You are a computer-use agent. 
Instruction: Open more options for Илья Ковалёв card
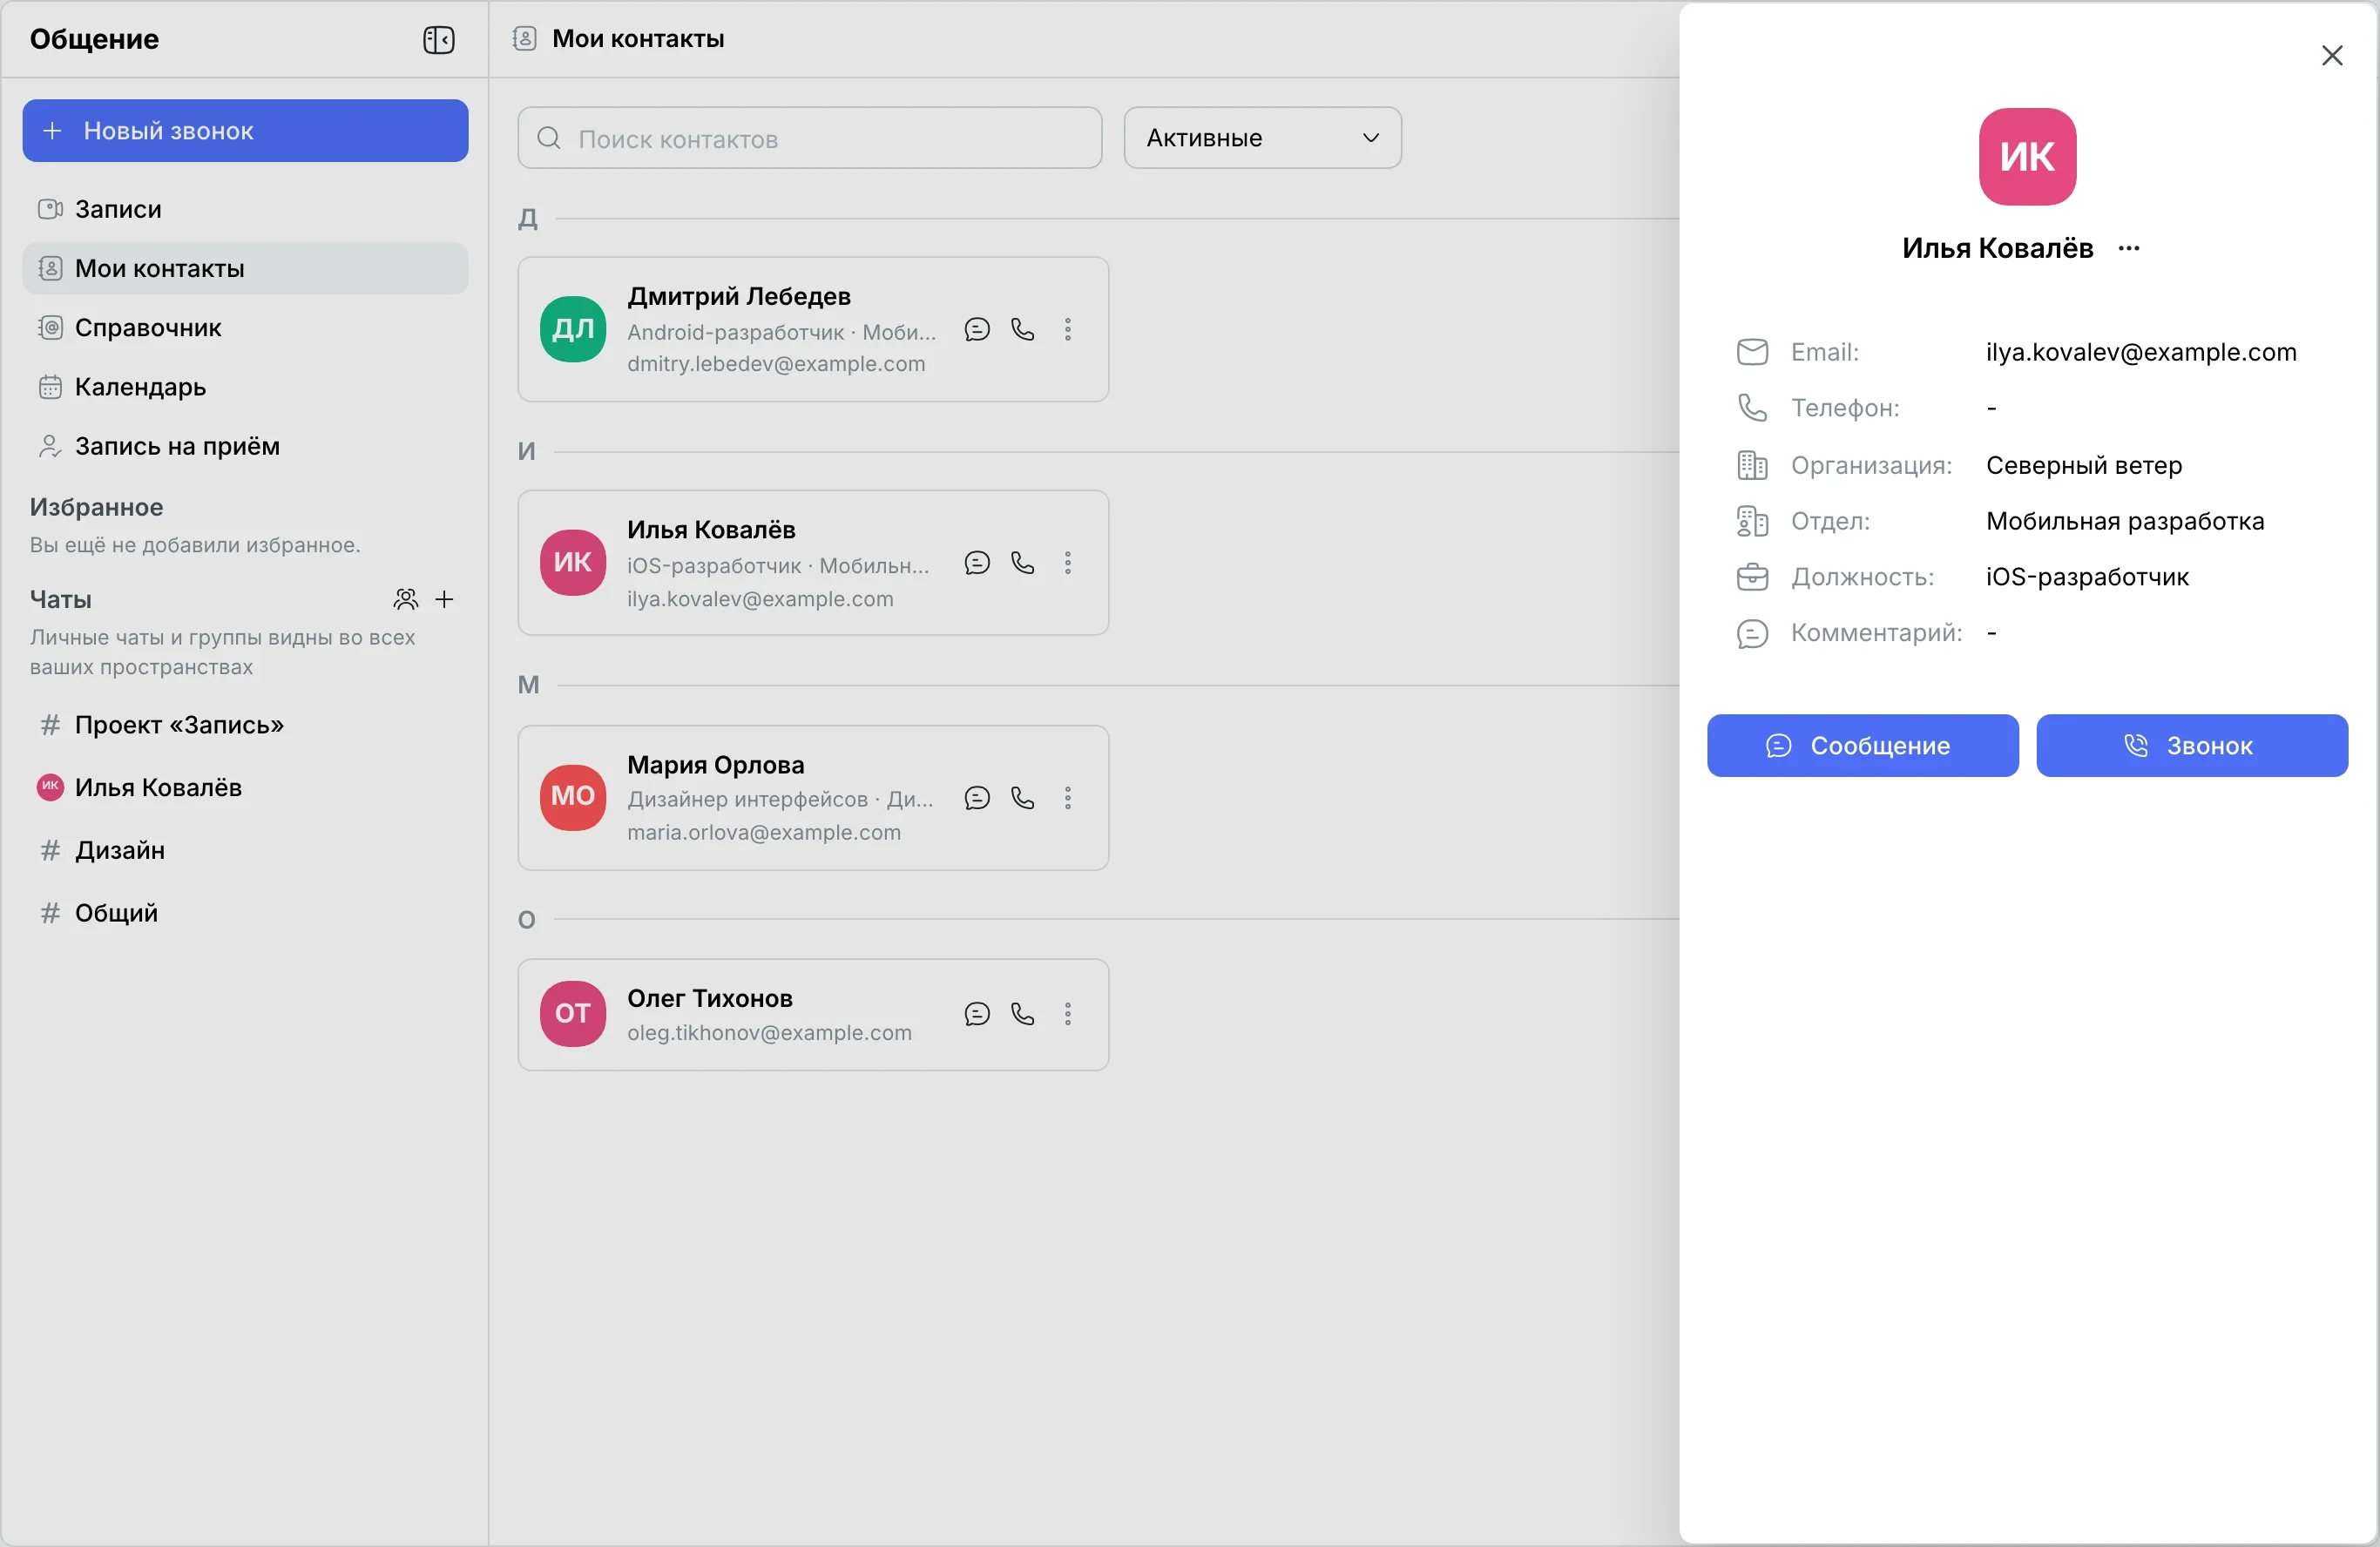point(1068,563)
